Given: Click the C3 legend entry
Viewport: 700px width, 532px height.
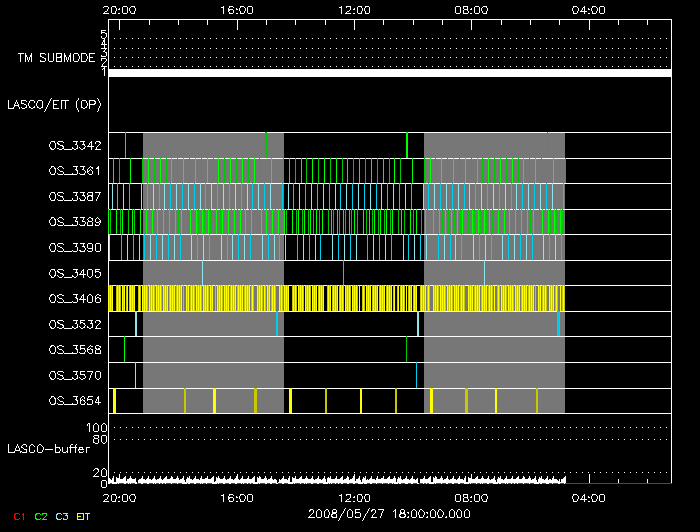Looking at the screenshot, I should [63, 516].
